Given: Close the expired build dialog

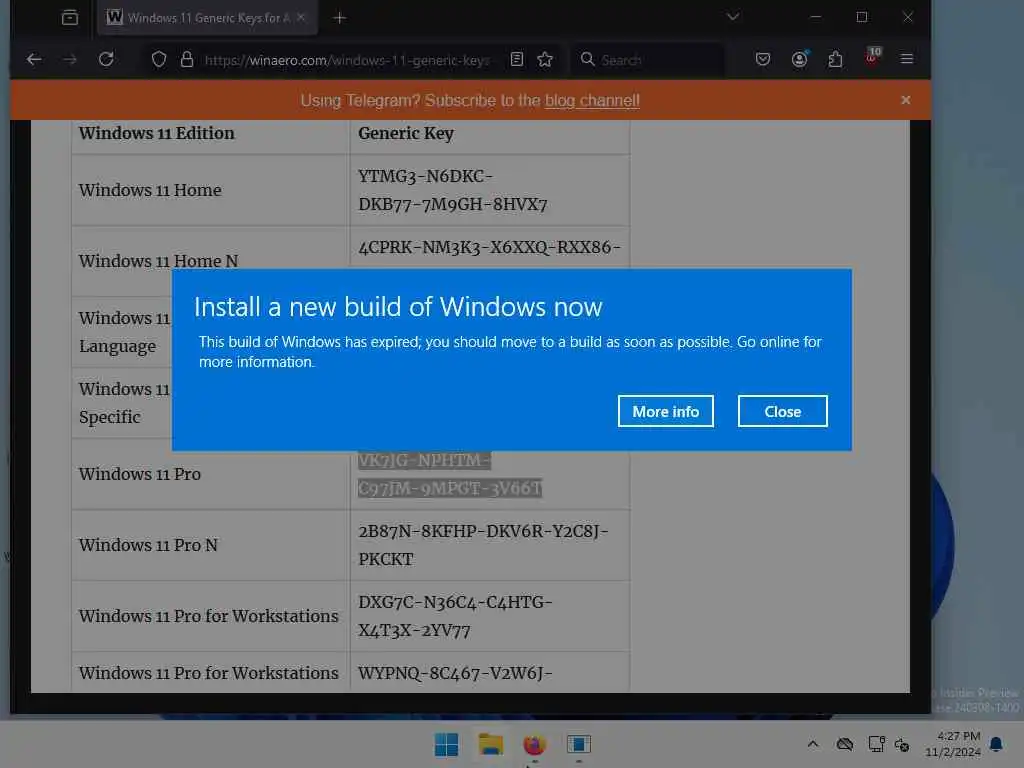Looking at the screenshot, I should tap(782, 411).
